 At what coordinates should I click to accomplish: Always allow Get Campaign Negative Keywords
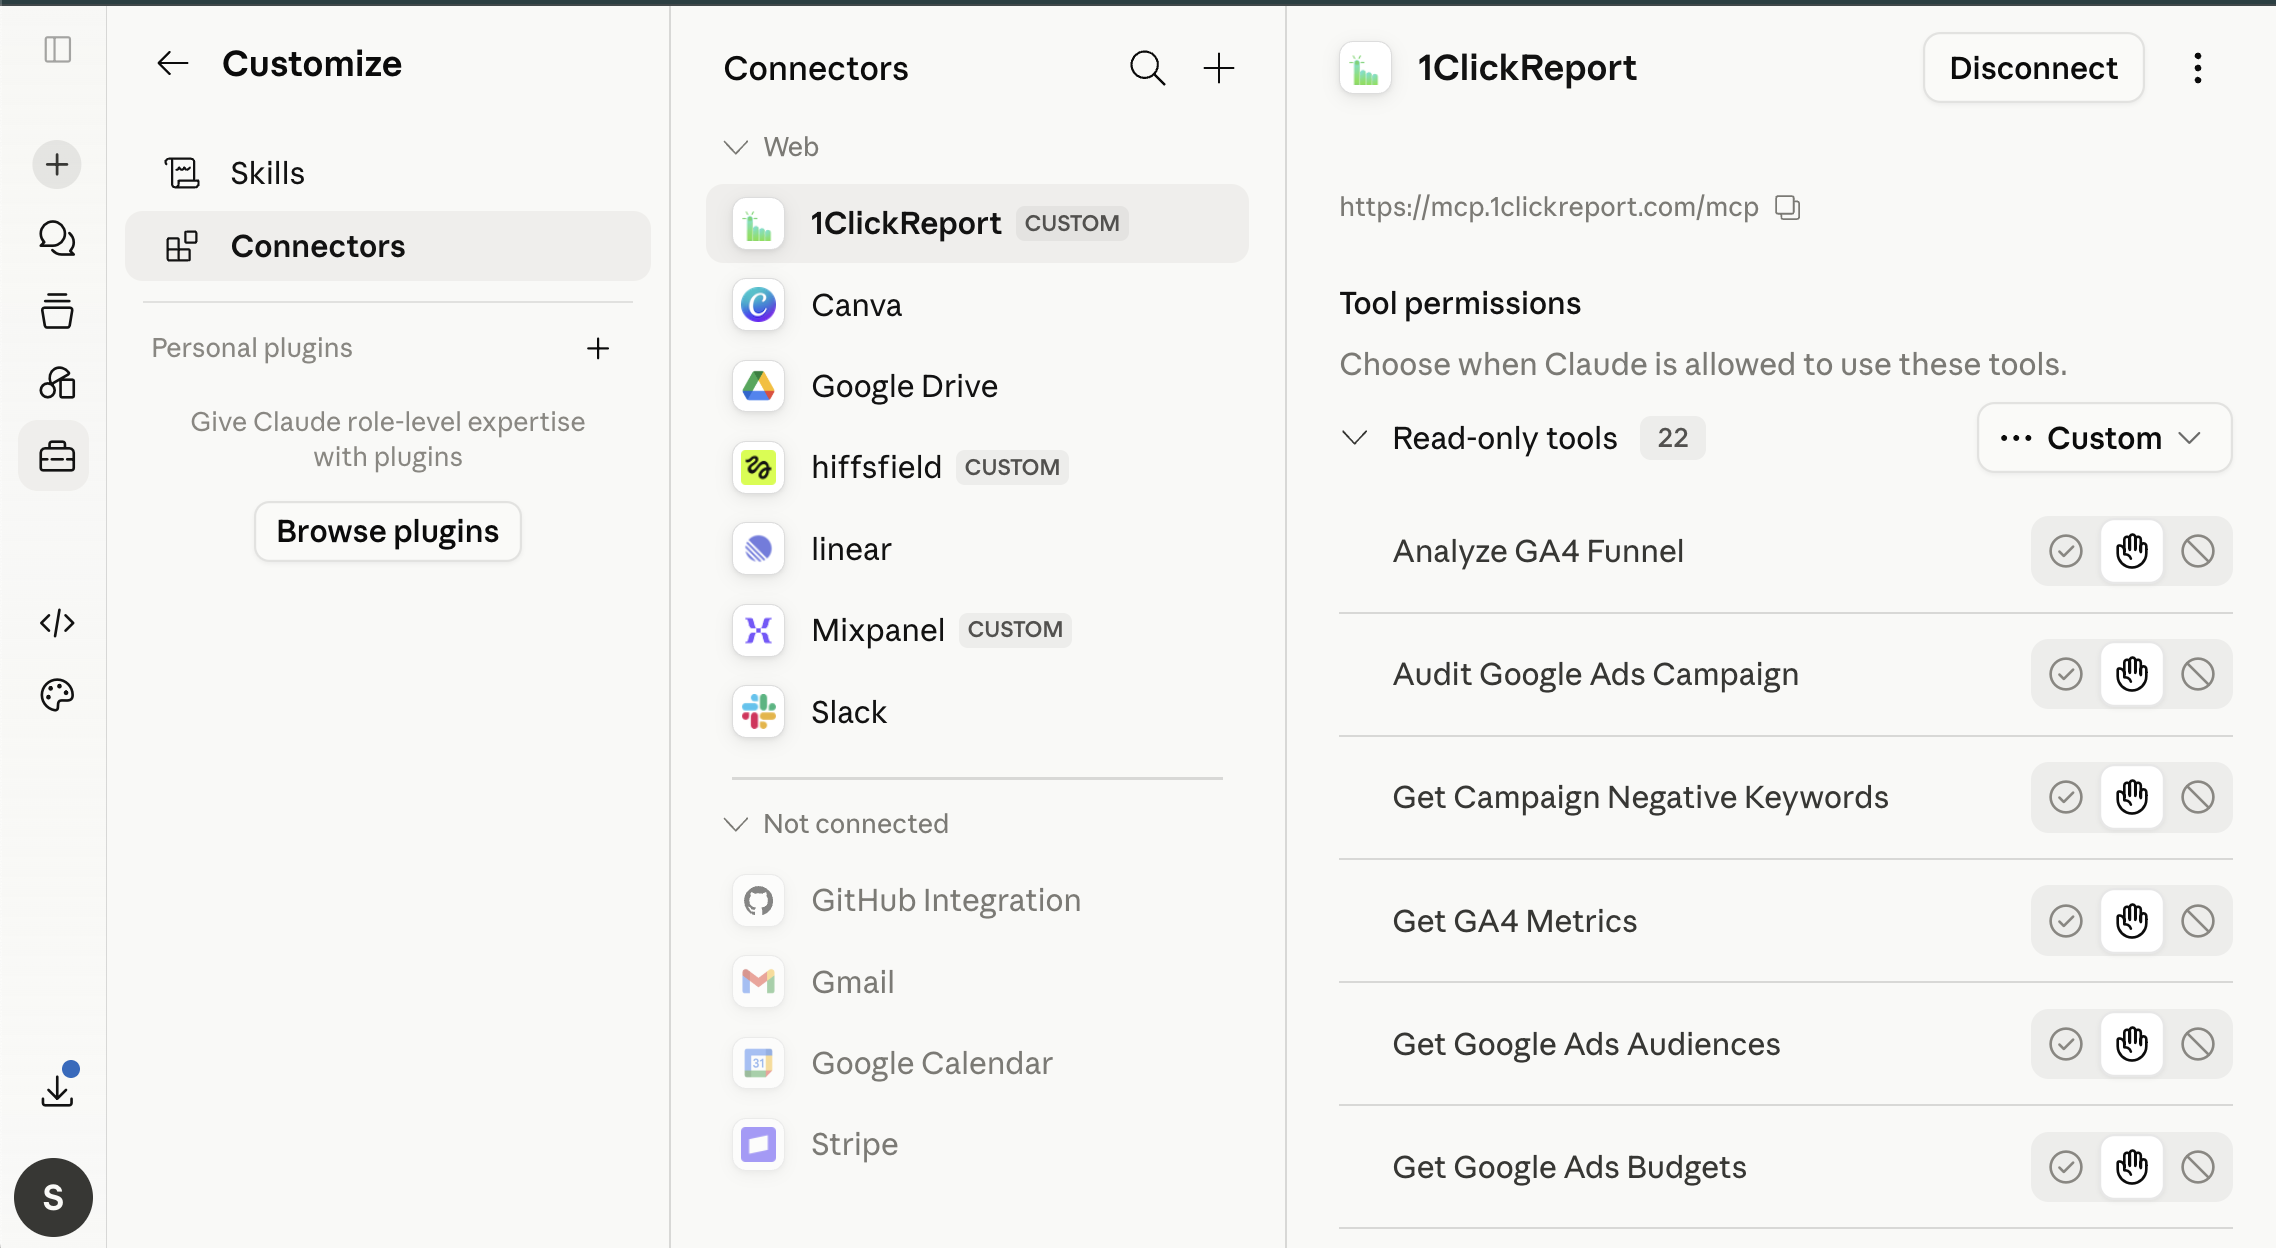click(2065, 797)
